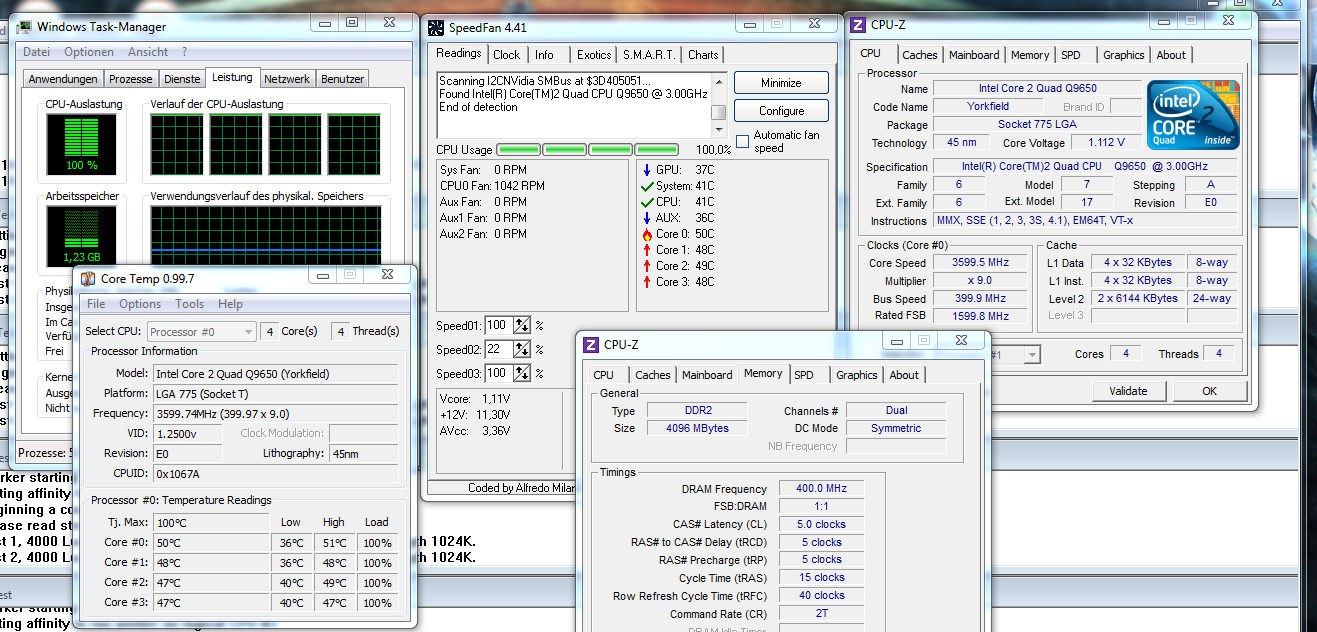Click the Core Temp title bar icon
The image size is (1317, 632).
point(88,278)
